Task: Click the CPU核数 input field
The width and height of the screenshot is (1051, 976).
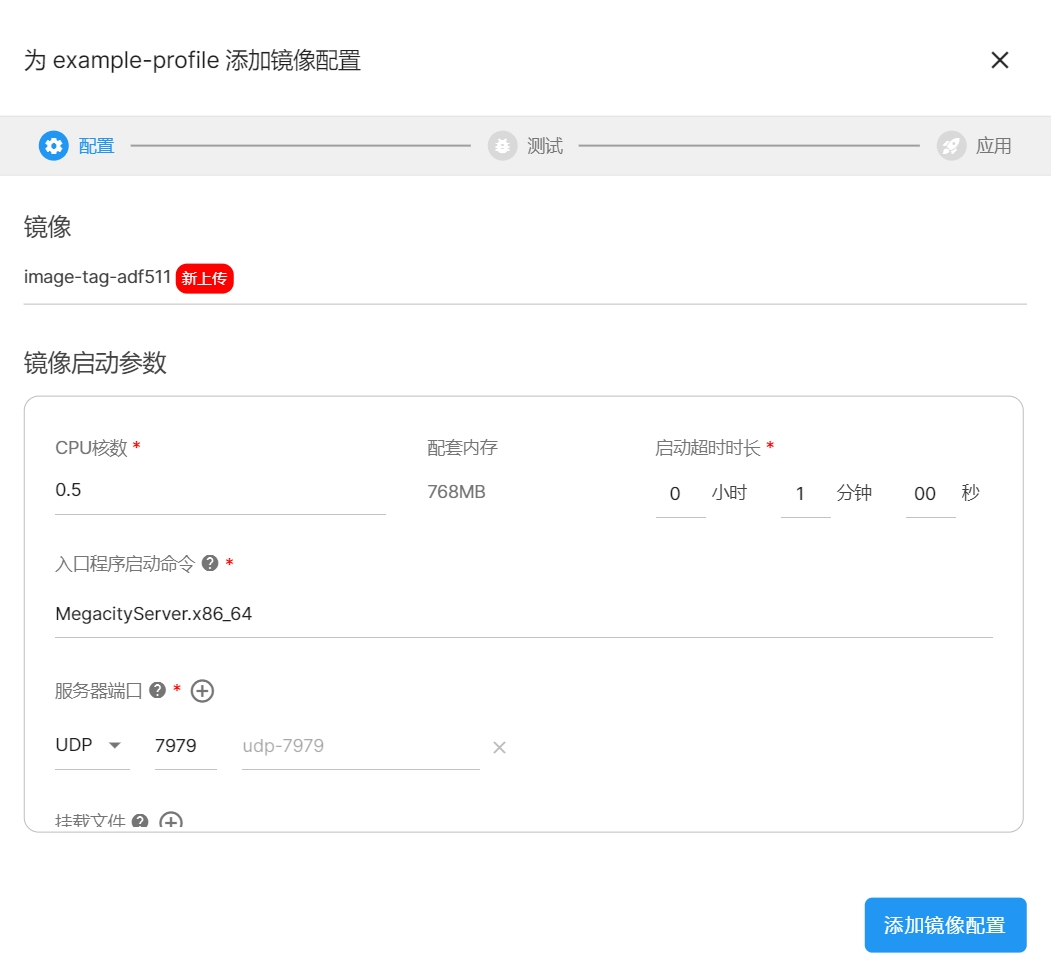Action: 220,491
